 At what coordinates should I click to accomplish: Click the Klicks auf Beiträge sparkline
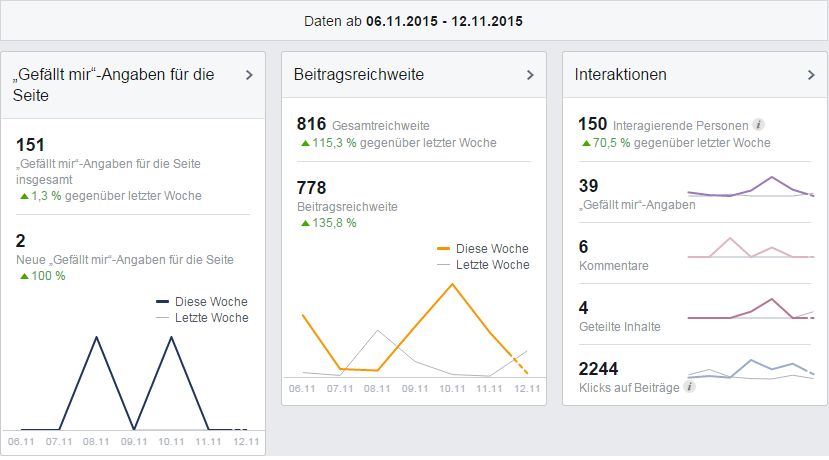tap(750, 370)
